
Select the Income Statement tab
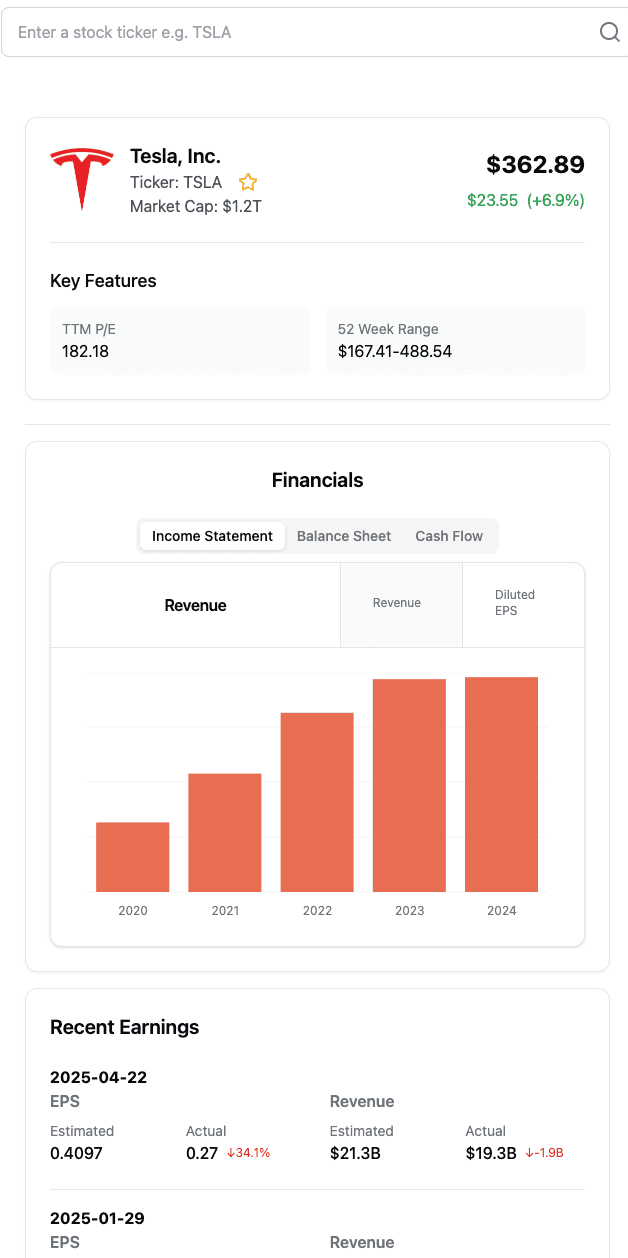[x=212, y=536]
